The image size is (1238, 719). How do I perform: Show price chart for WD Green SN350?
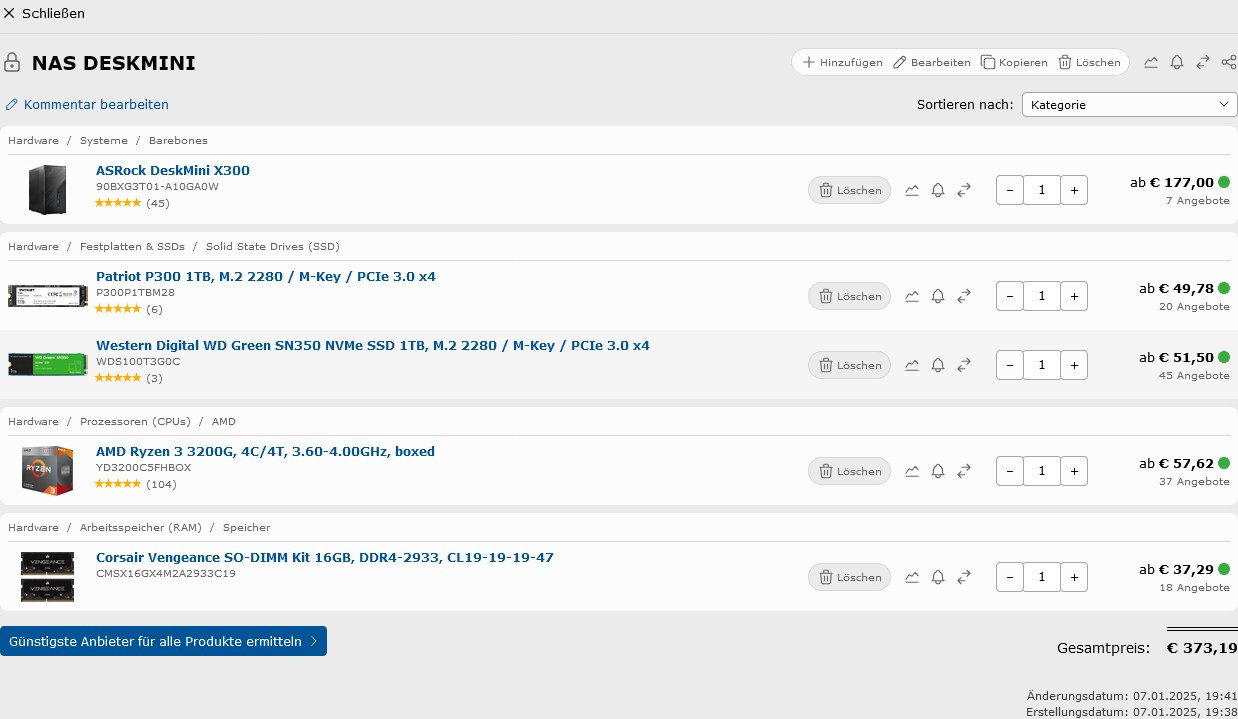pyautogui.click(x=912, y=365)
